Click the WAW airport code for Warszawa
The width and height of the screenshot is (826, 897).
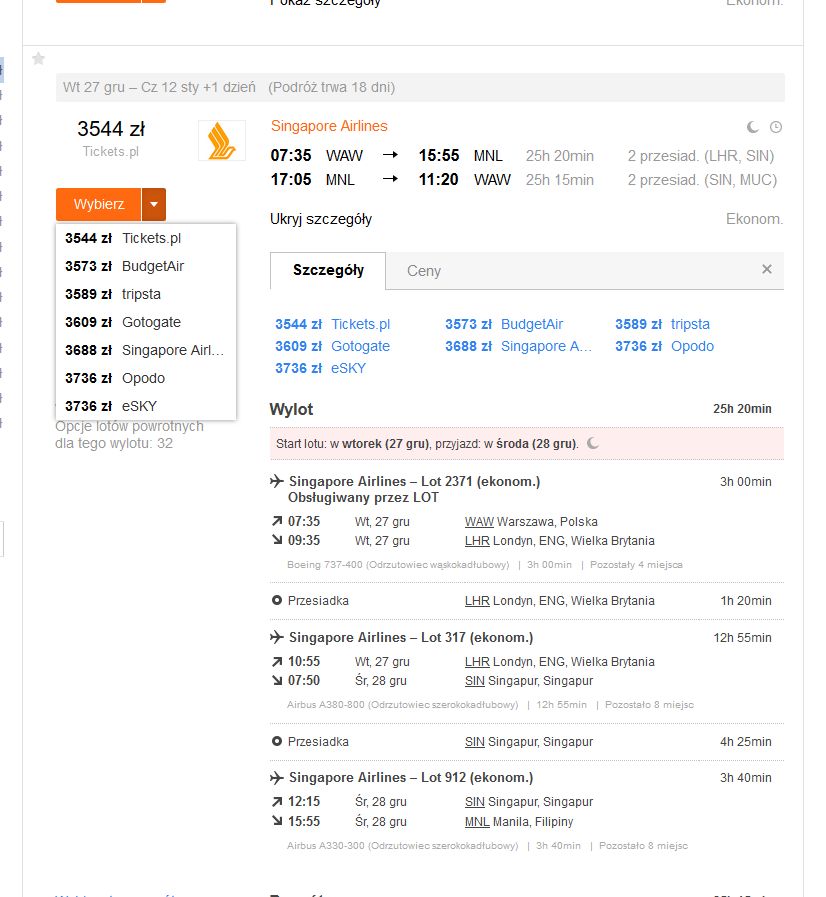tap(479, 521)
